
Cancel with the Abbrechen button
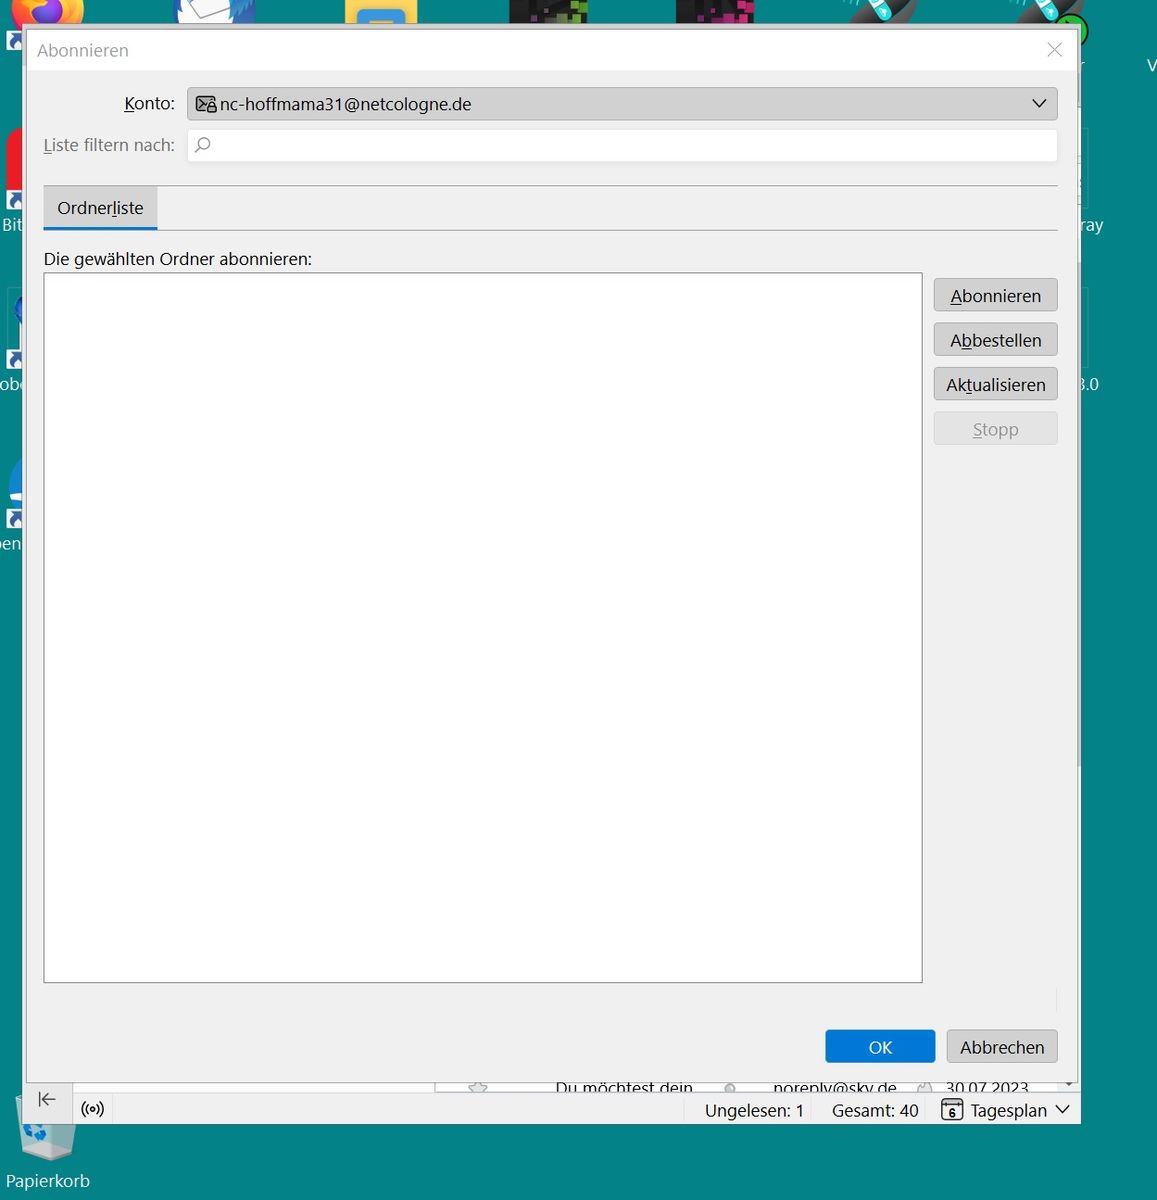pos(1002,1047)
